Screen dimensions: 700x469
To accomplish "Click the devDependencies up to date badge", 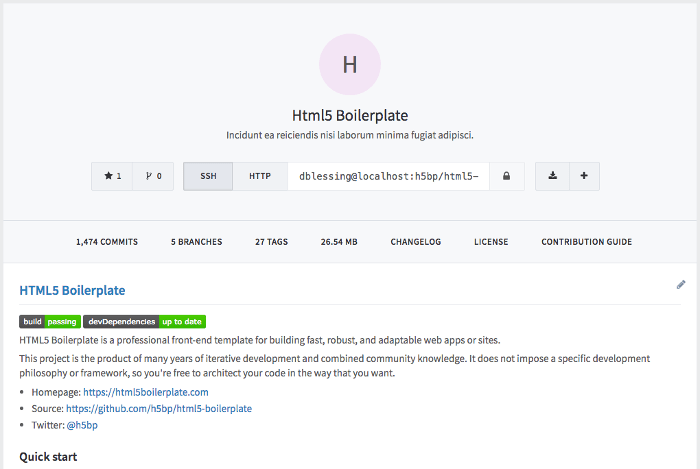I will [x=145, y=322].
